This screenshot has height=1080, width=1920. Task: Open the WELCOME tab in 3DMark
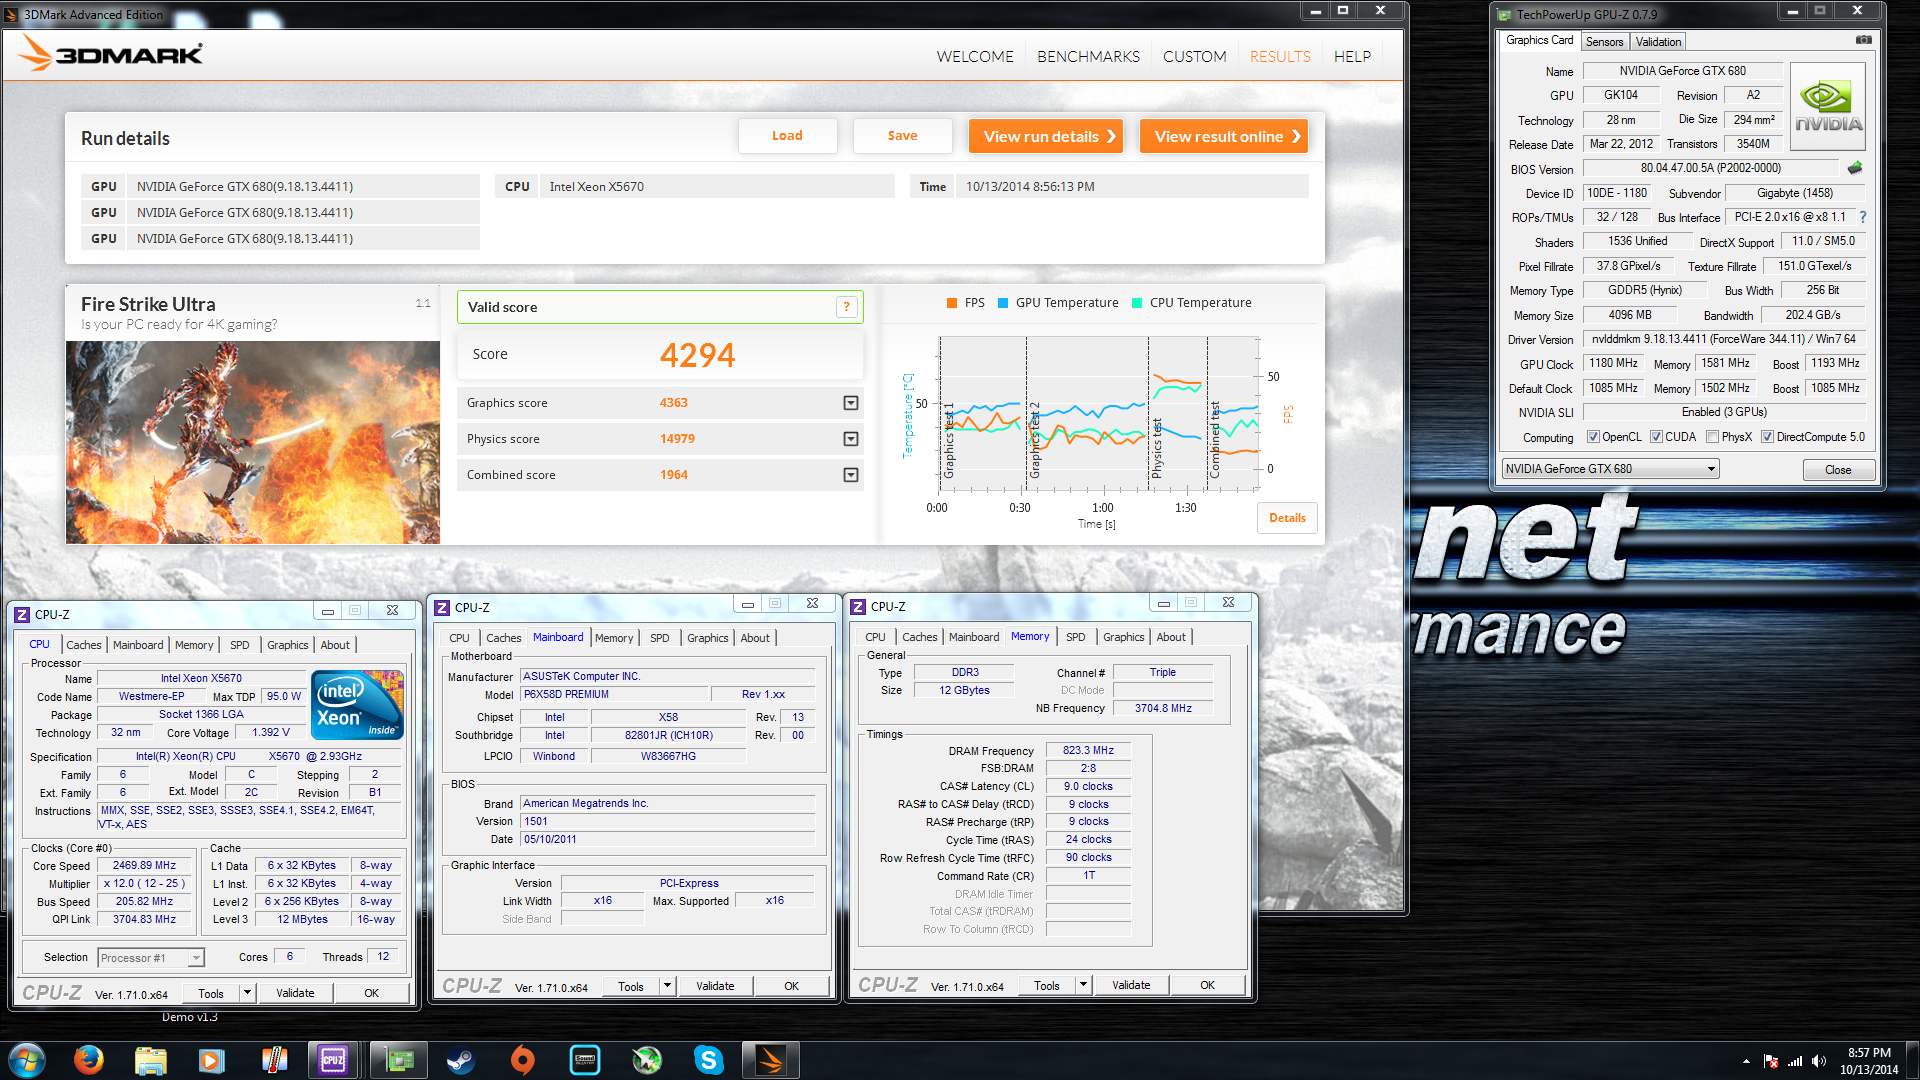(975, 57)
